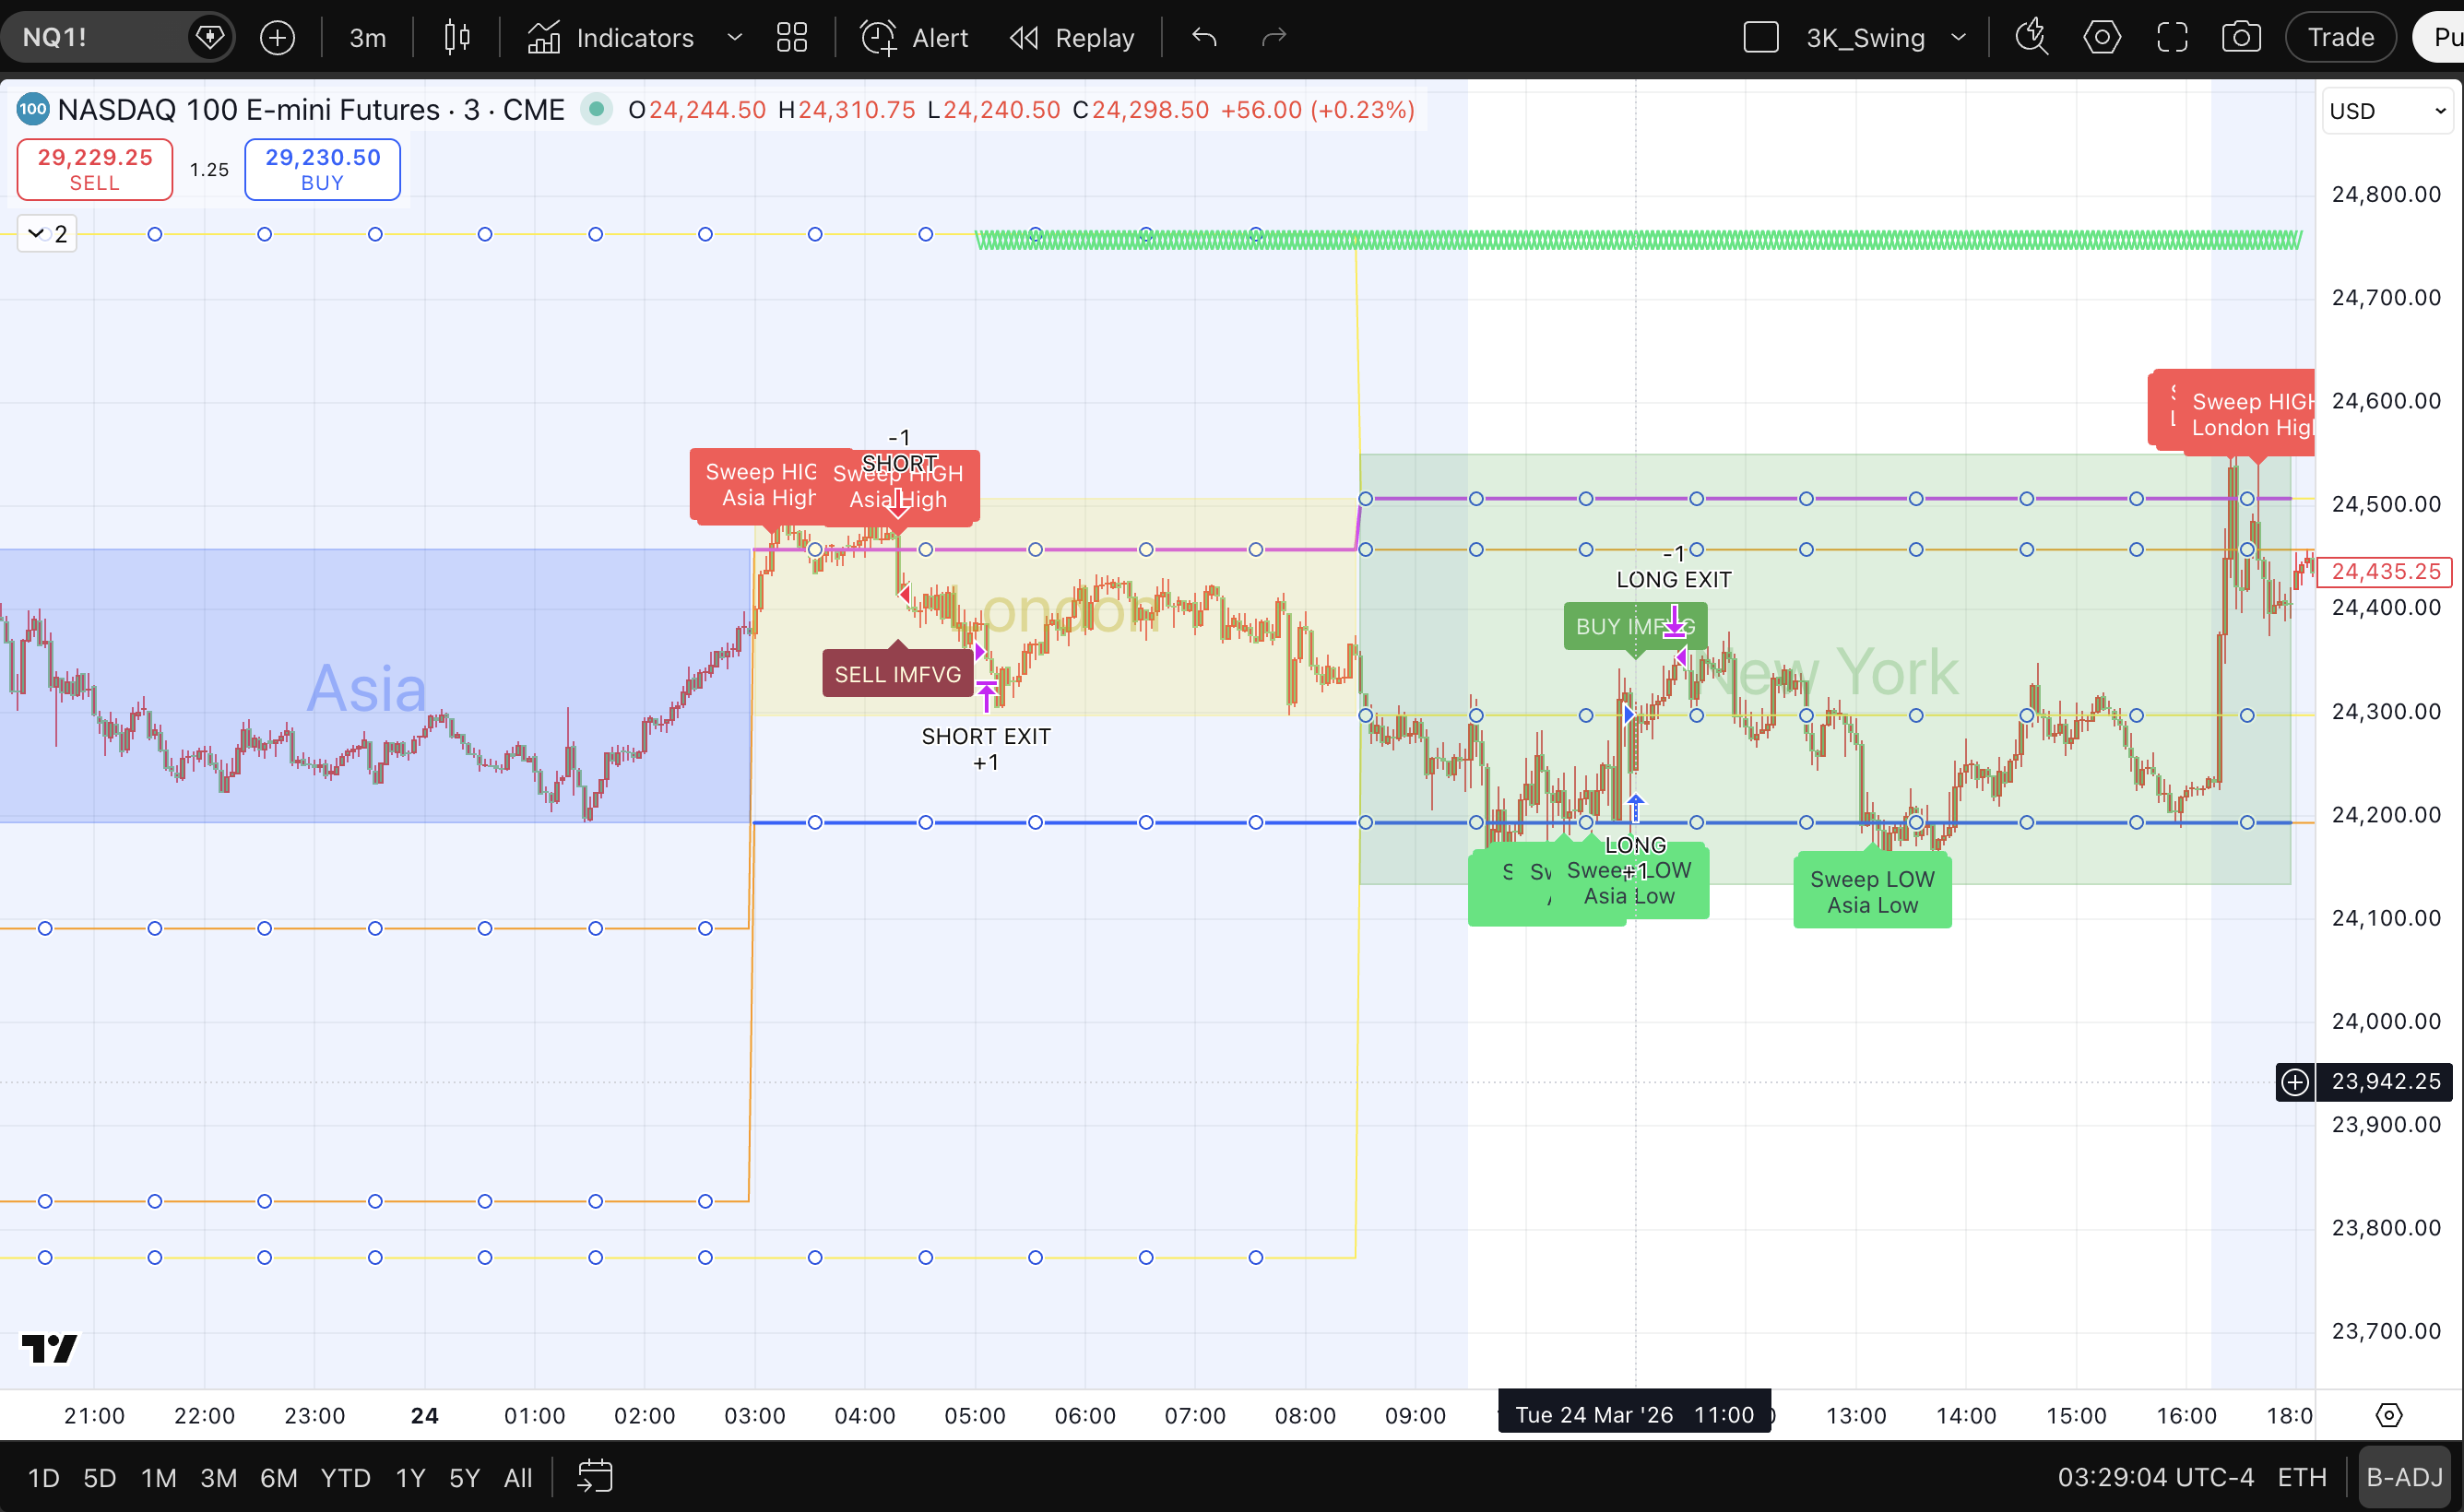2464x1512 pixels.
Task: Select the 6M time range
Action: (279, 1477)
